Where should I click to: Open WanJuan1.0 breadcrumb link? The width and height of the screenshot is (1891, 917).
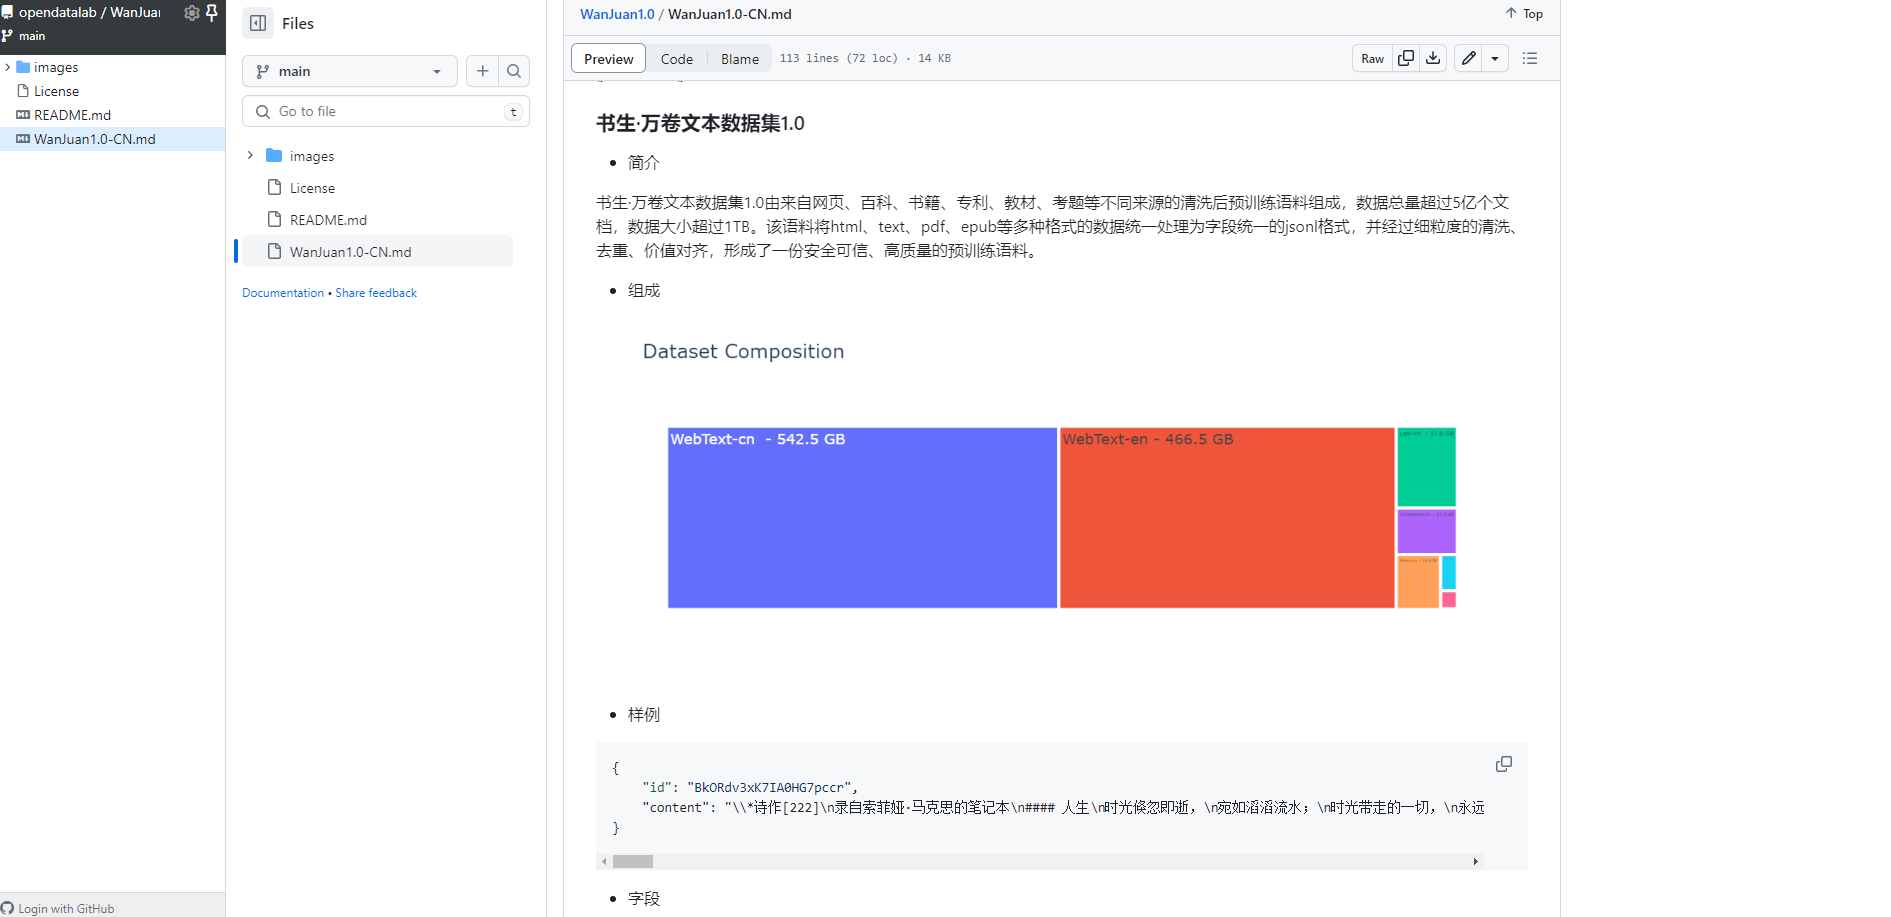617,14
